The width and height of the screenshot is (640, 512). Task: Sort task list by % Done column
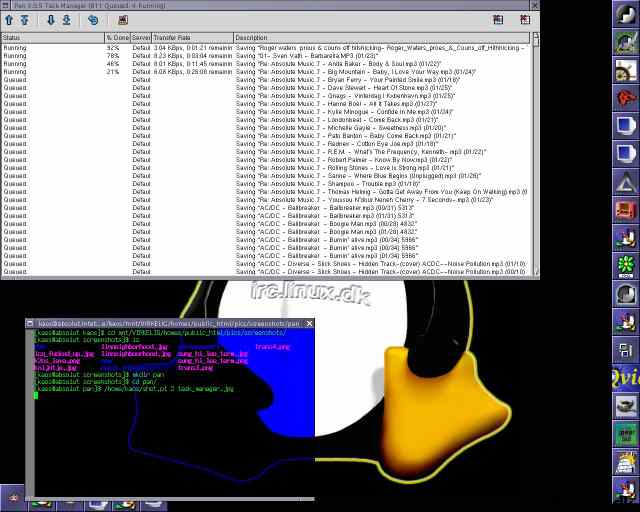(118, 38)
